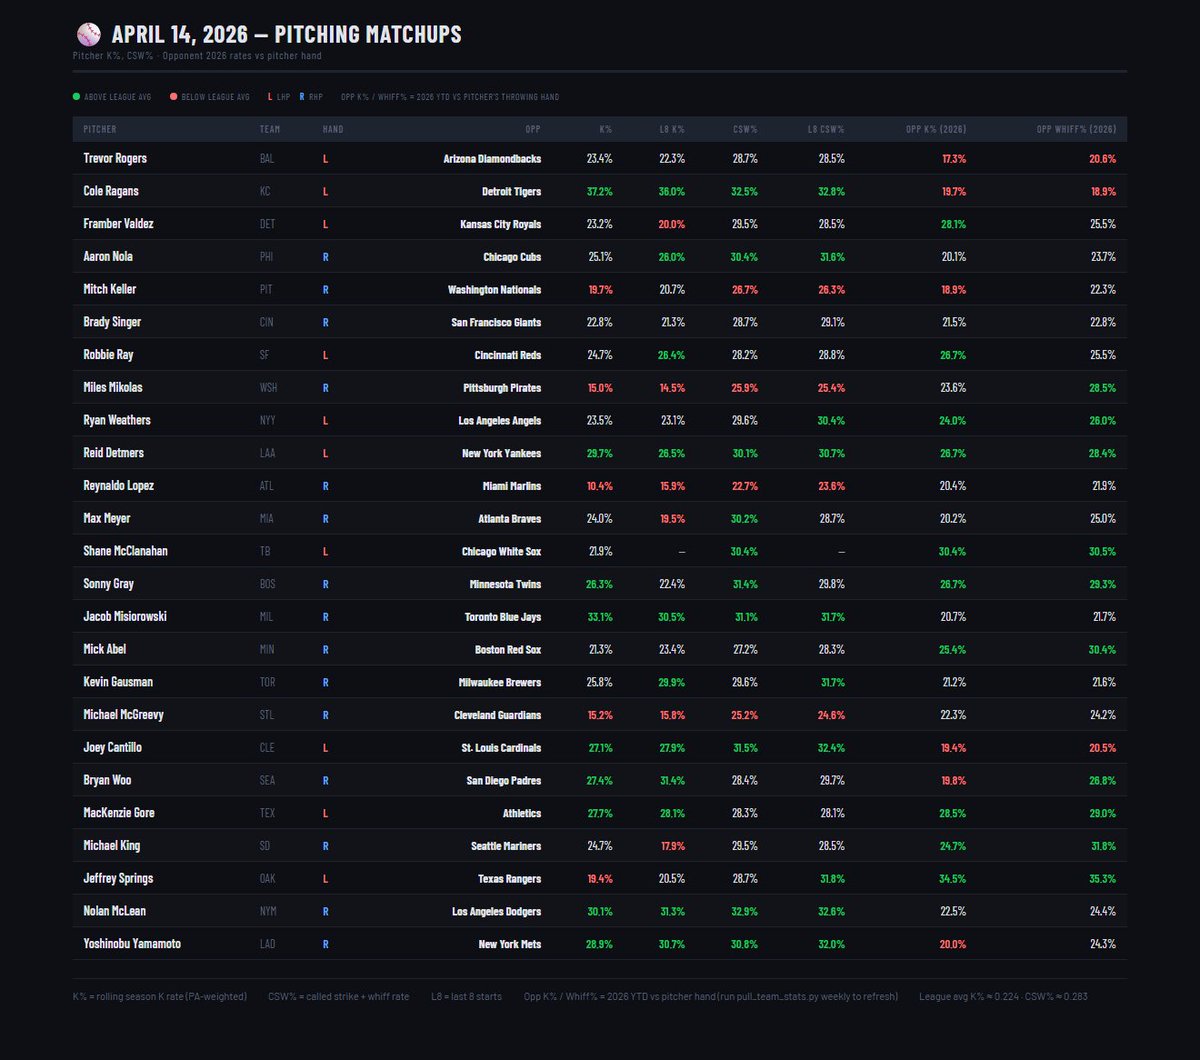Click opponent Chicago Cubs
The width and height of the screenshot is (1200, 1060).
pos(512,257)
